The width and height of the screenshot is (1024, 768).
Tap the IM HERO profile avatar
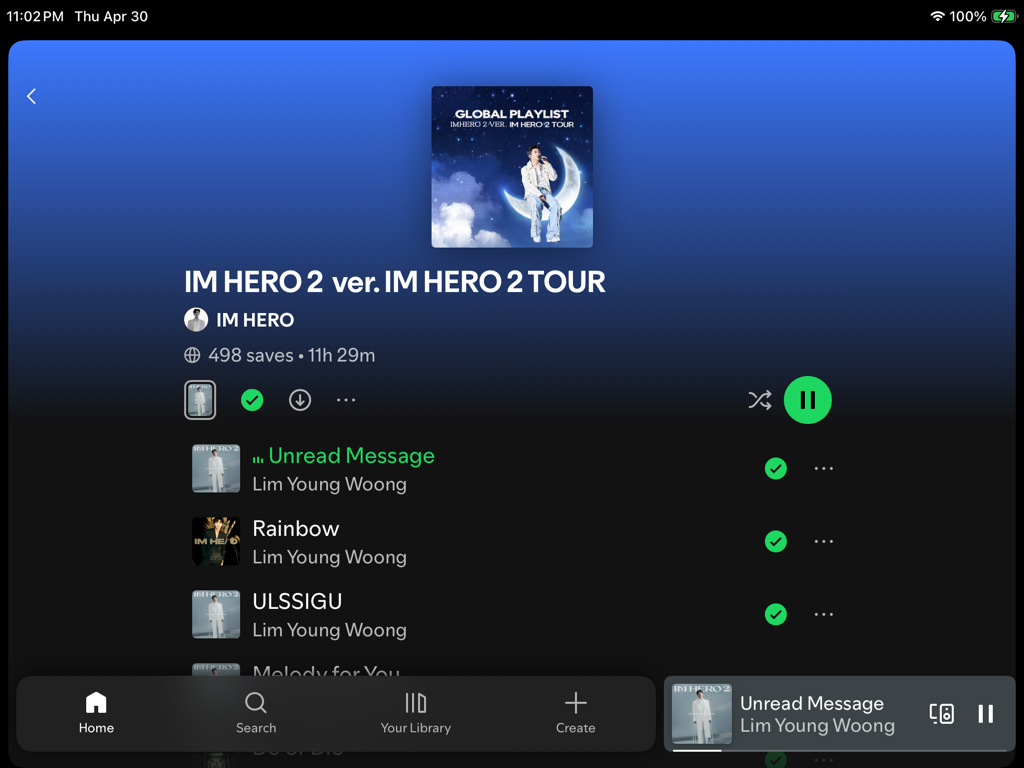click(x=196, y=320)
